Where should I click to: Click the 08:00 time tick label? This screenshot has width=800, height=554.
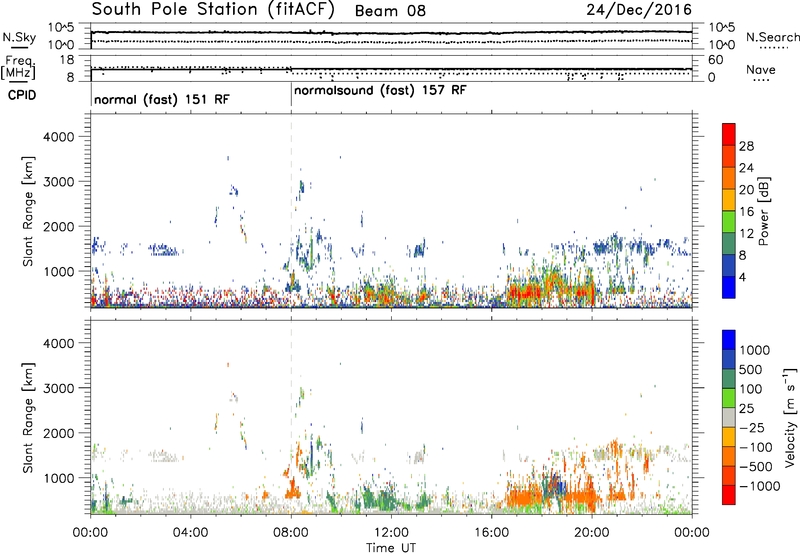[291, 533]
